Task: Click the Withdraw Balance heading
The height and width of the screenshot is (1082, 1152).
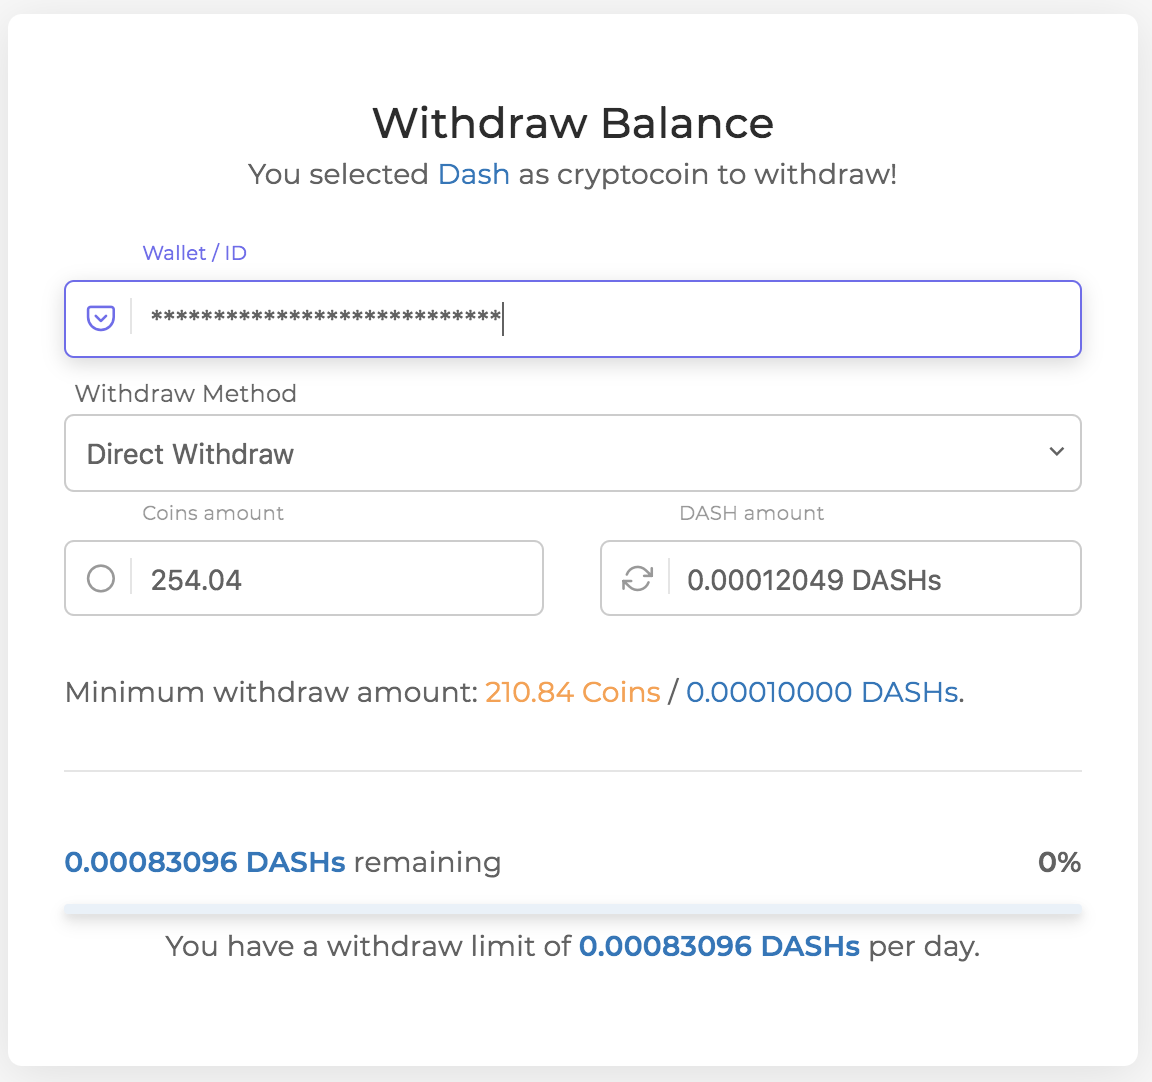Action: pos(573,123)
